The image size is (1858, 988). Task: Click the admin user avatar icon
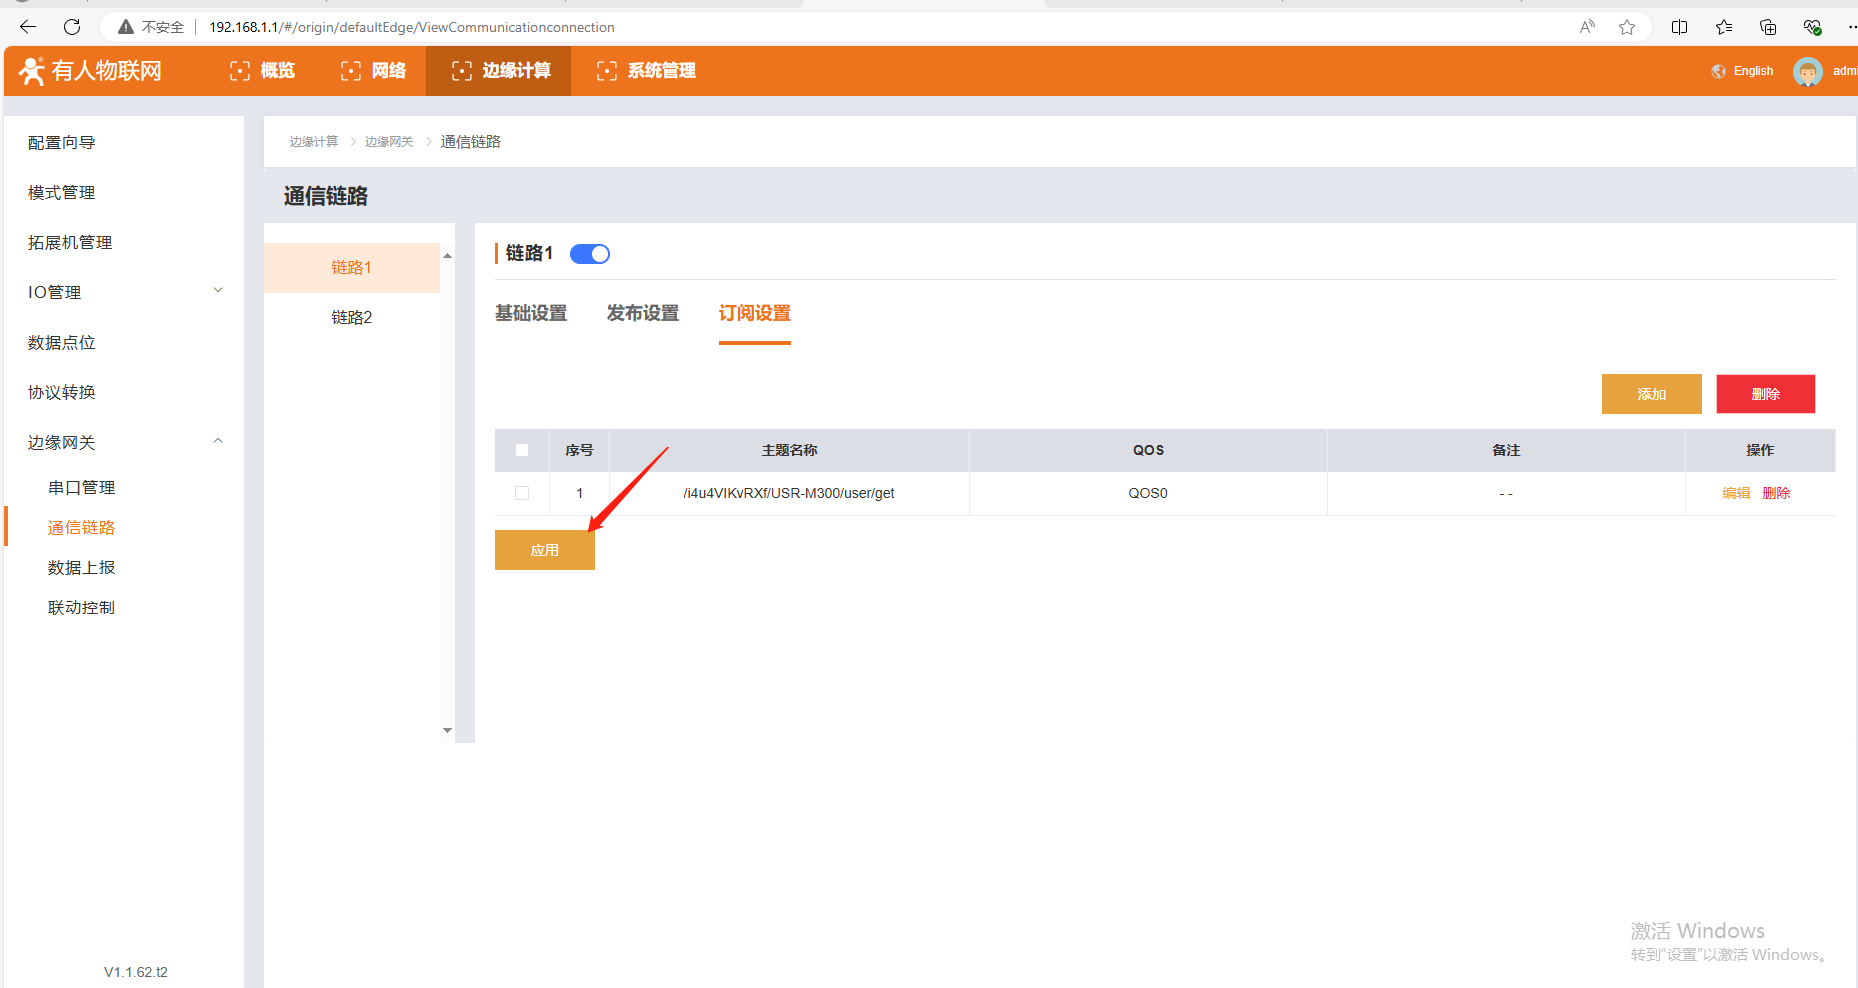pyautogui.click(x=1807, y=71)
